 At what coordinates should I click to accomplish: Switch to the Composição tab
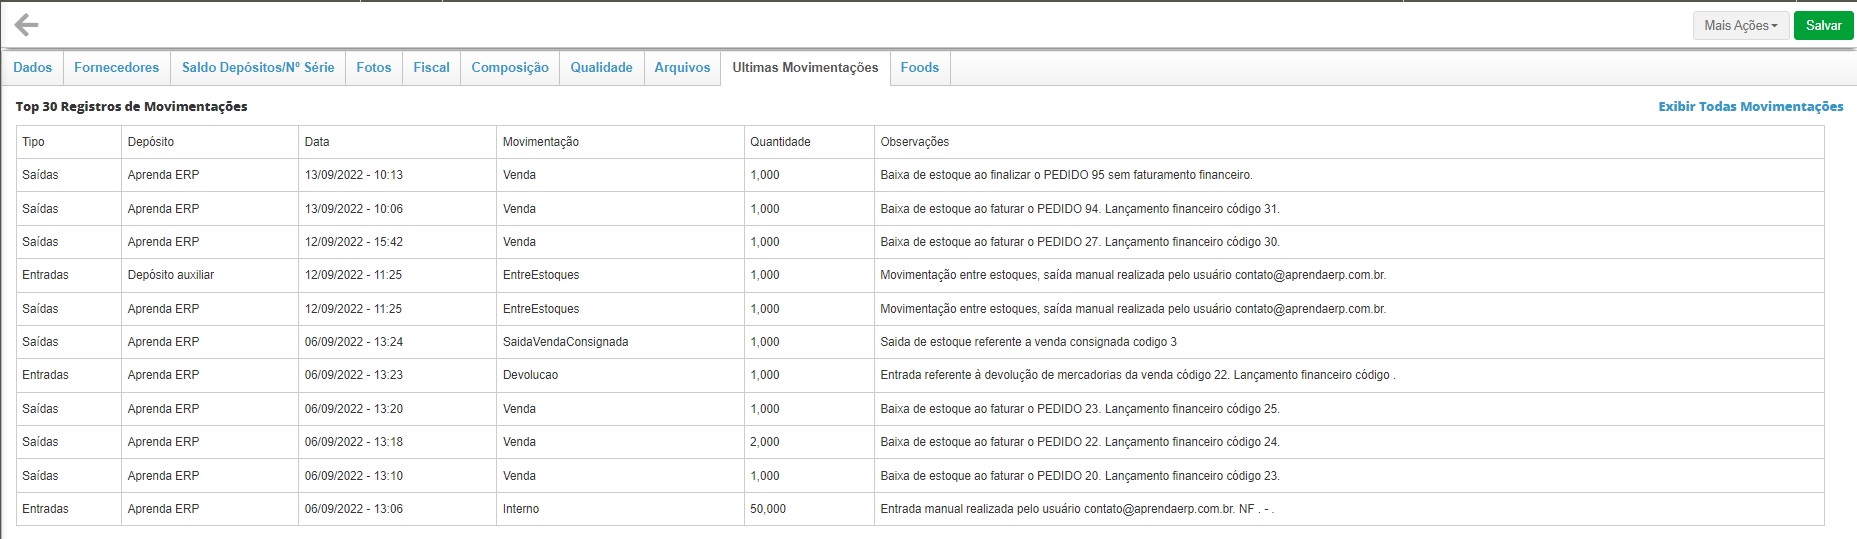tap(510, 68)
